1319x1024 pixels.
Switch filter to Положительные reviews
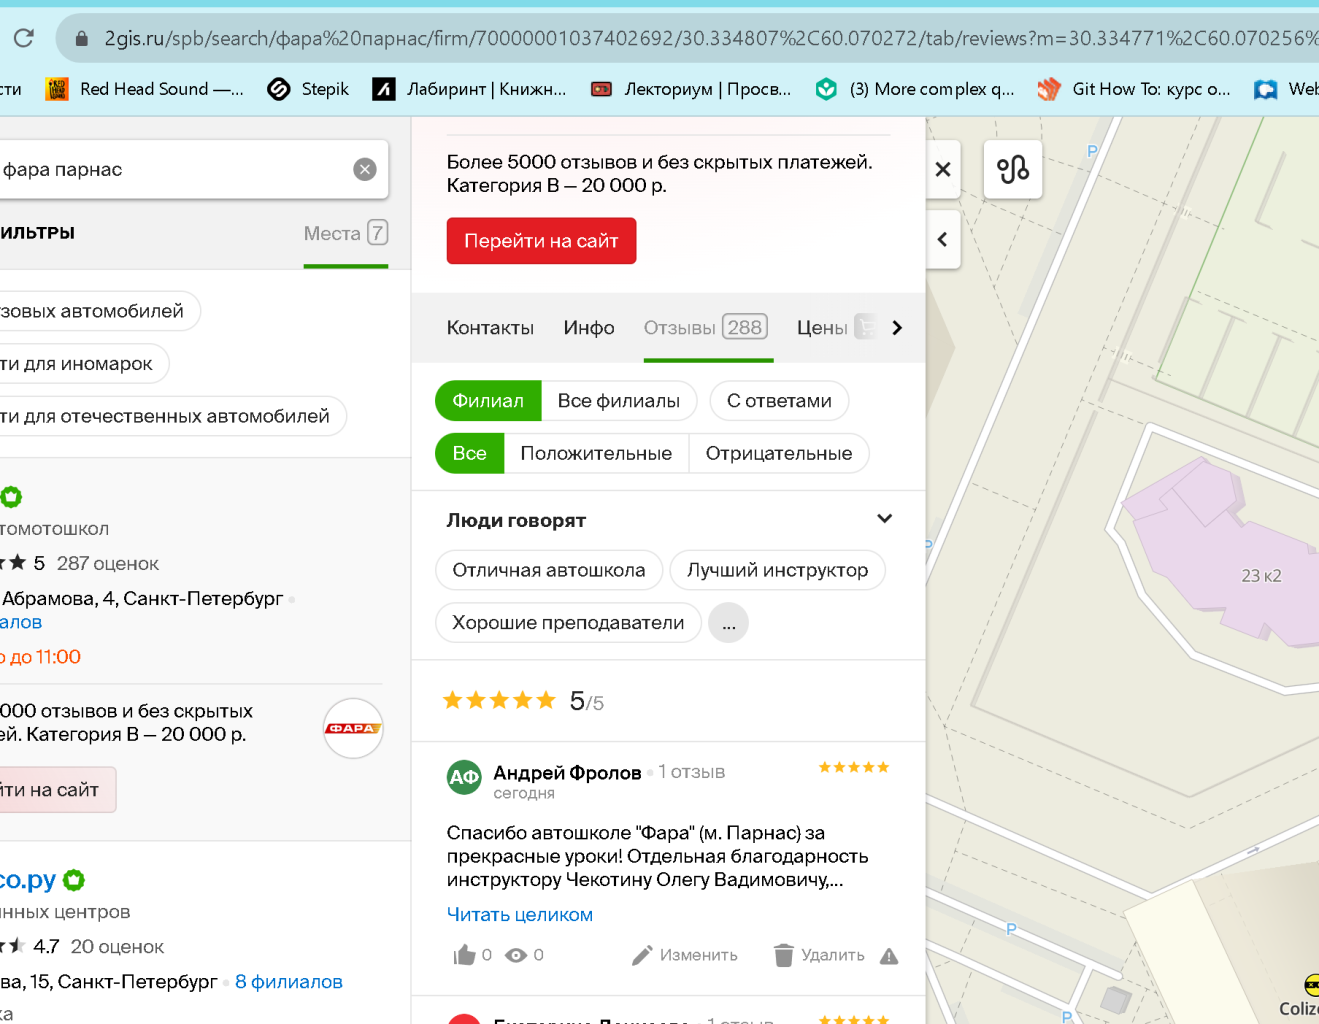[x=596, y=453]
